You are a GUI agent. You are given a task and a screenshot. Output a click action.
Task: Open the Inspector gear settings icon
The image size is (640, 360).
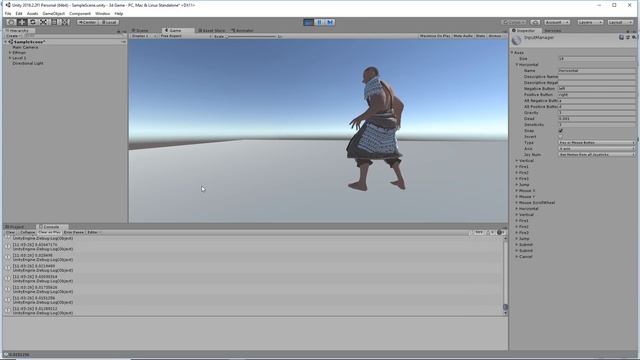click(x=634, y=37)
